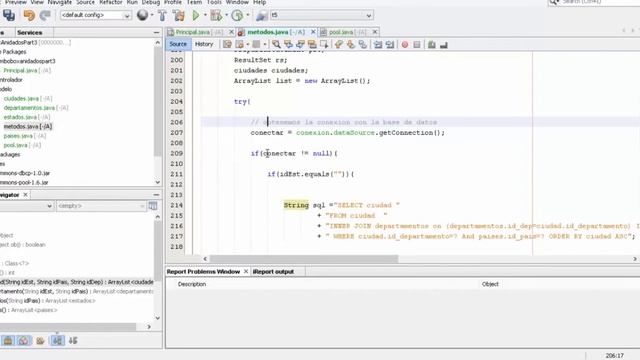Viewport: 640px width, 360px height.
Task: Toggle Show Fields filter in Navigator
Action: 24,340
